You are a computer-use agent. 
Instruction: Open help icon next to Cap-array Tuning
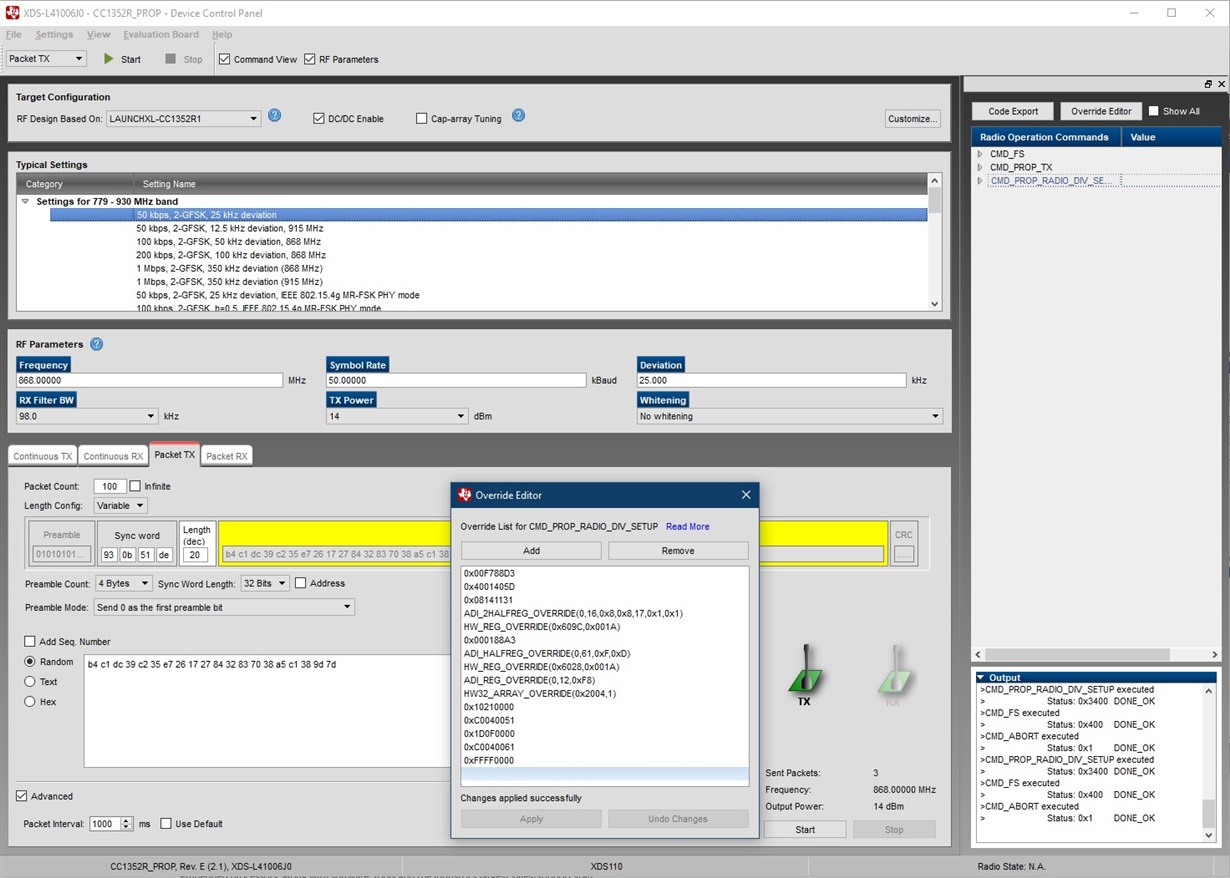click(519, 116)
